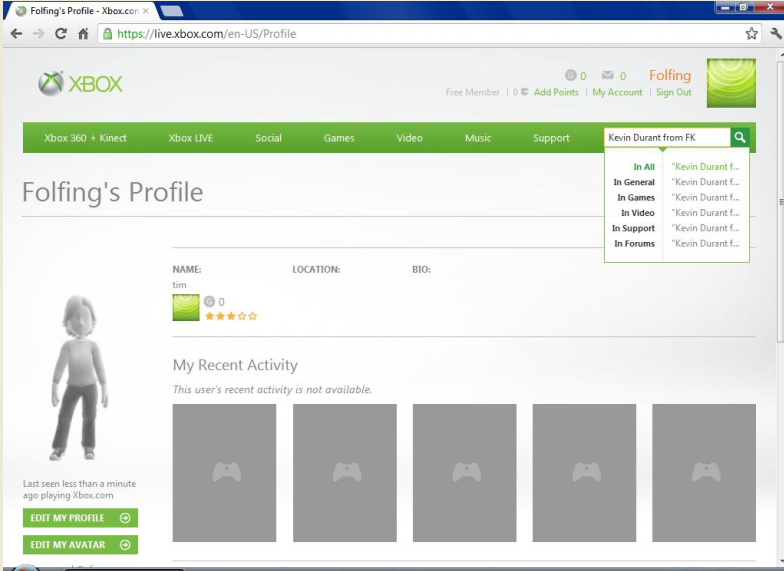Bookmark this page with the star icon

click(x=752, y=34)
